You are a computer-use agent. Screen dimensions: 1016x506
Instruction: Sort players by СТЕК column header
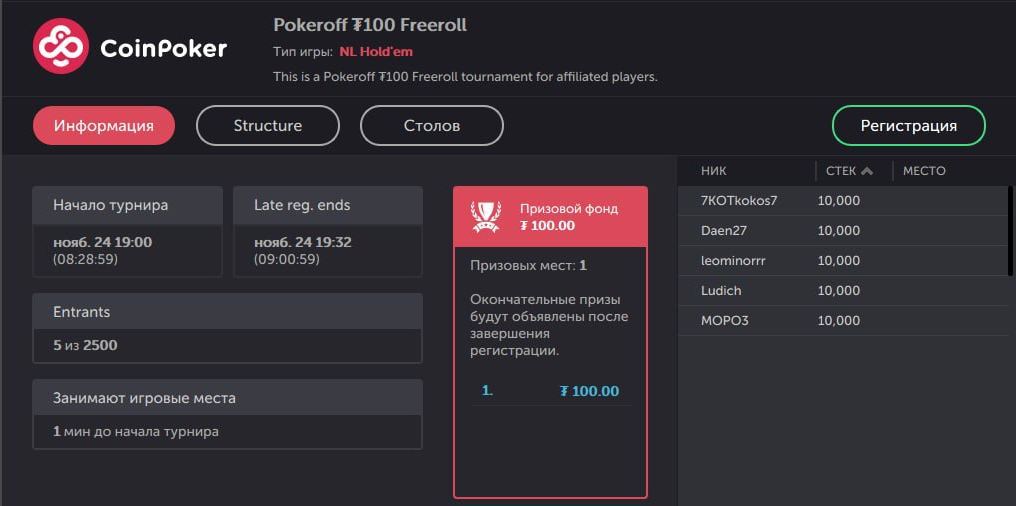(x=841, y=171)
